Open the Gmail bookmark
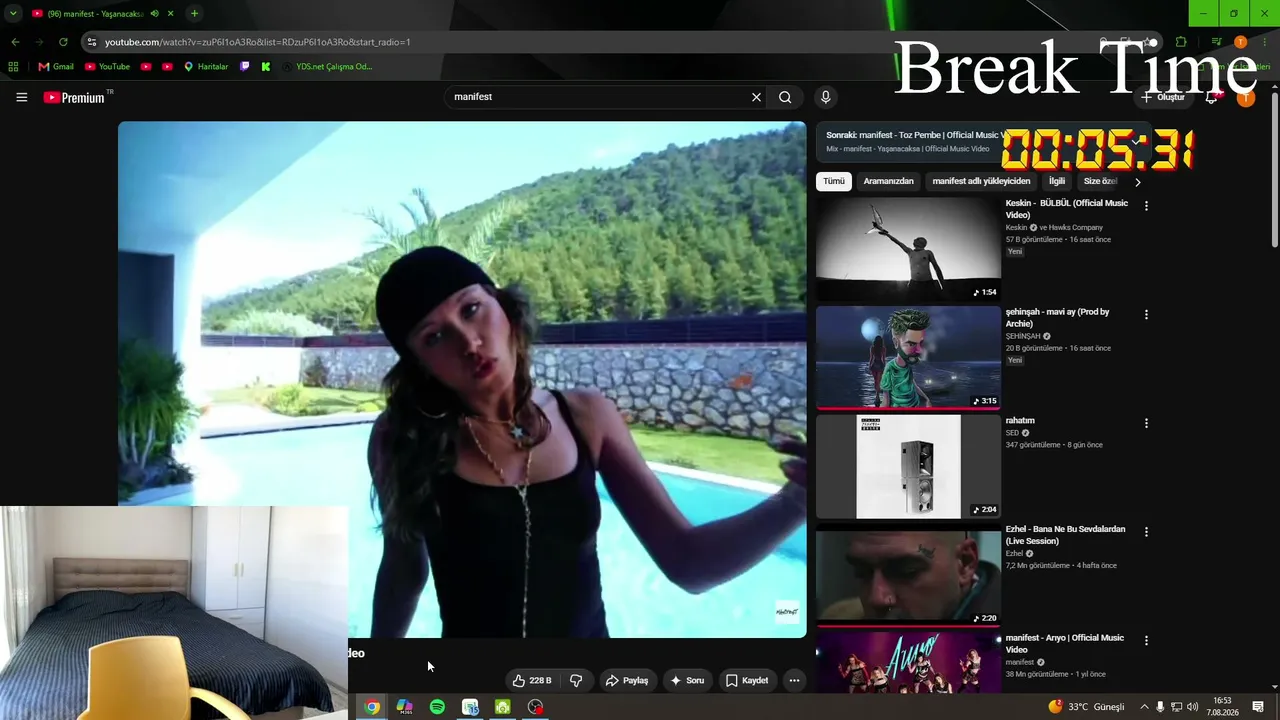1280x720 pixels. 56,67
